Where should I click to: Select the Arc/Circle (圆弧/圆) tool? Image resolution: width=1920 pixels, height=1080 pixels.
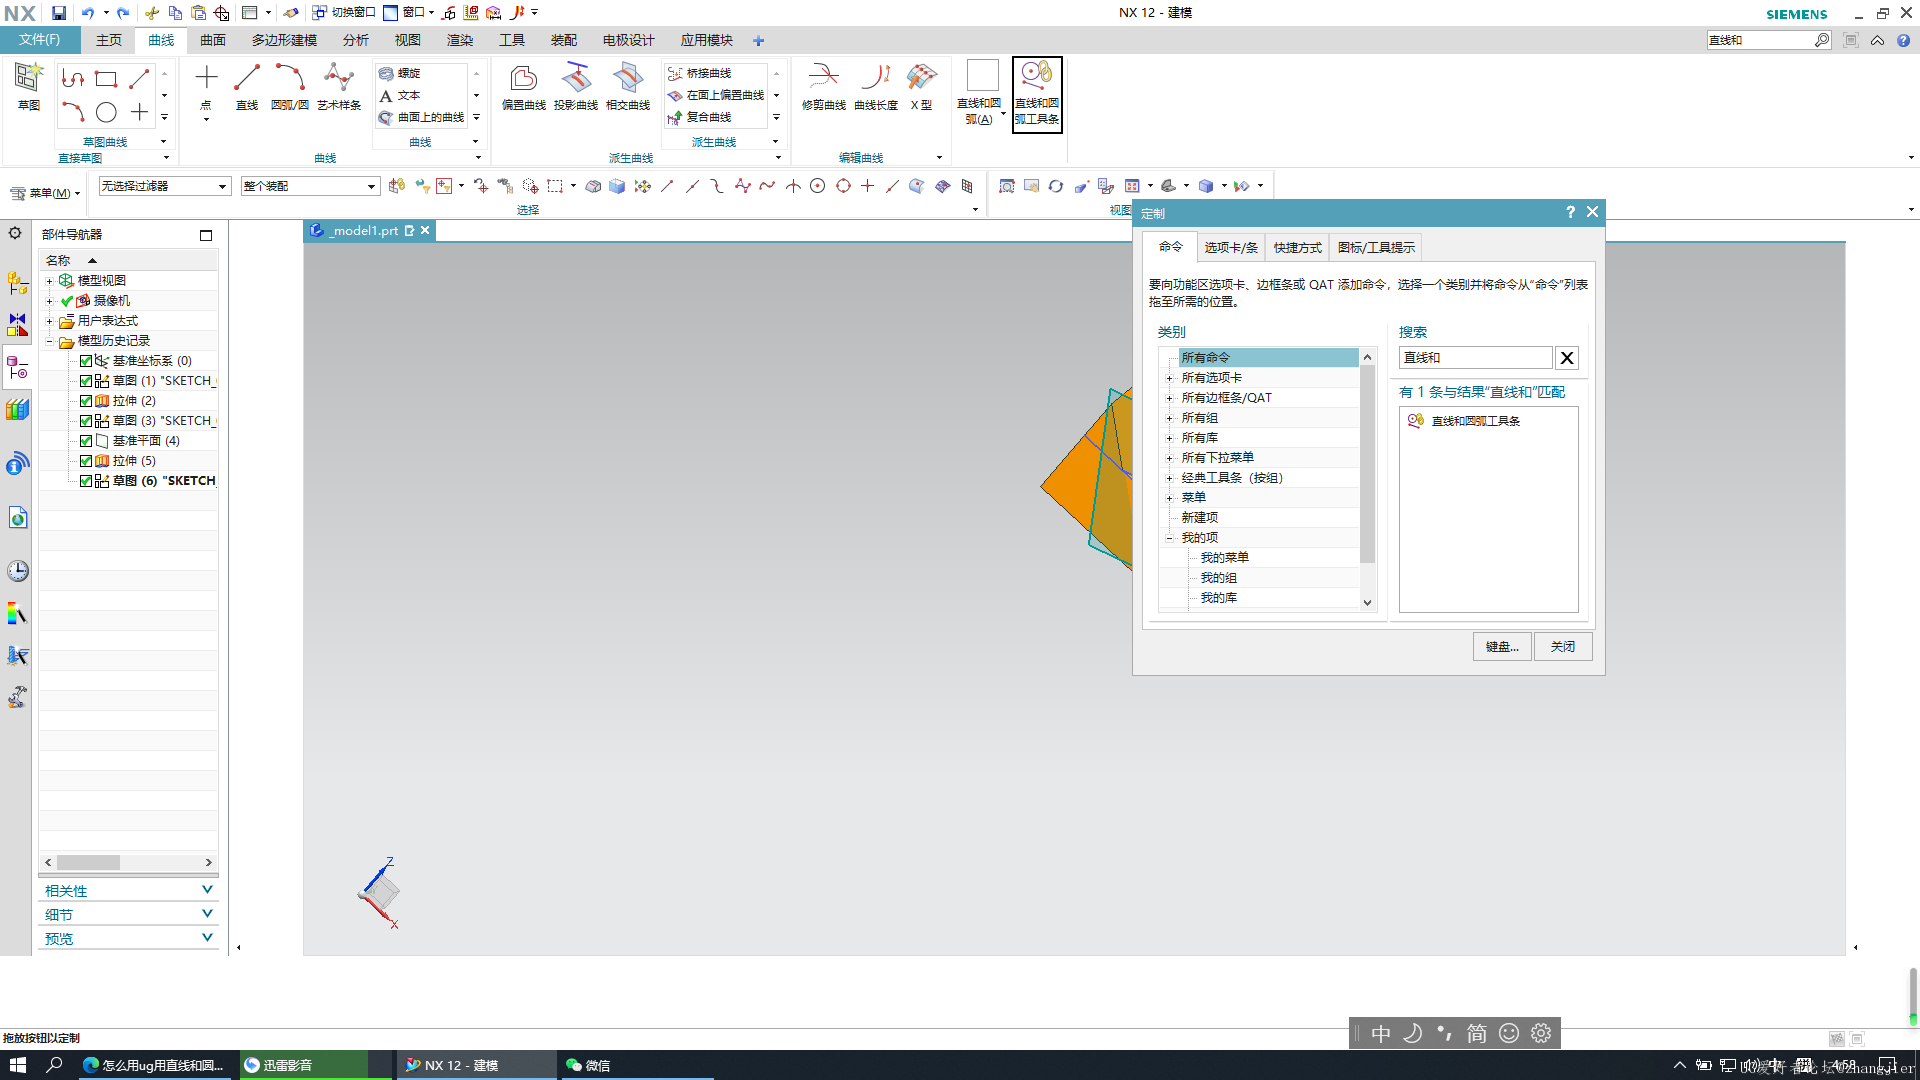(x=290, y=86)
